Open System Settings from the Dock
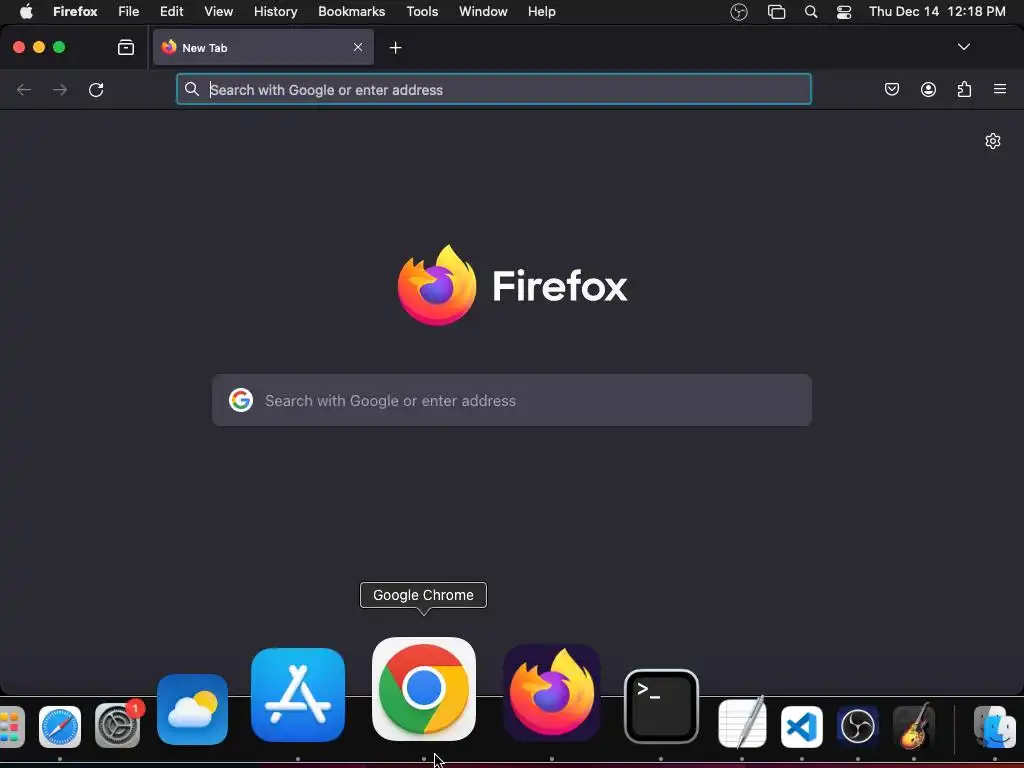 [118, 725]
